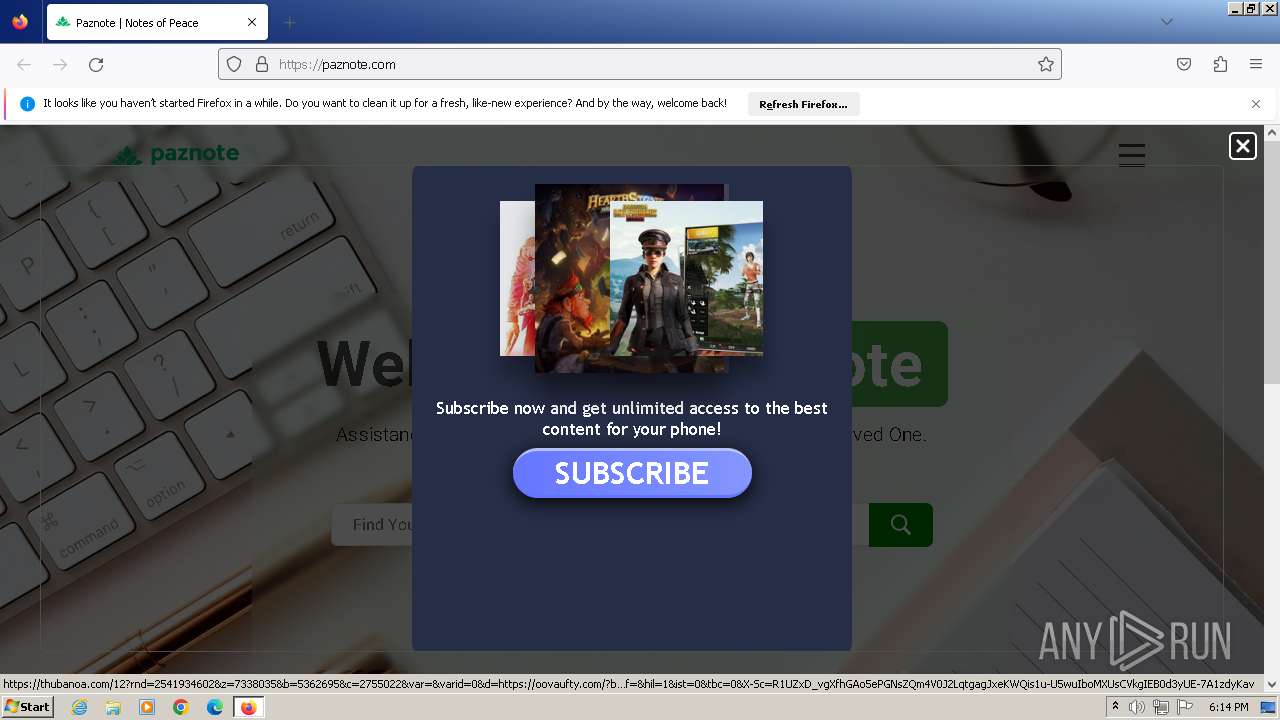The height and width of the screenshot is (720, 1280).
Task: Click the Firefox taskbar button
Action: [249, 707]
